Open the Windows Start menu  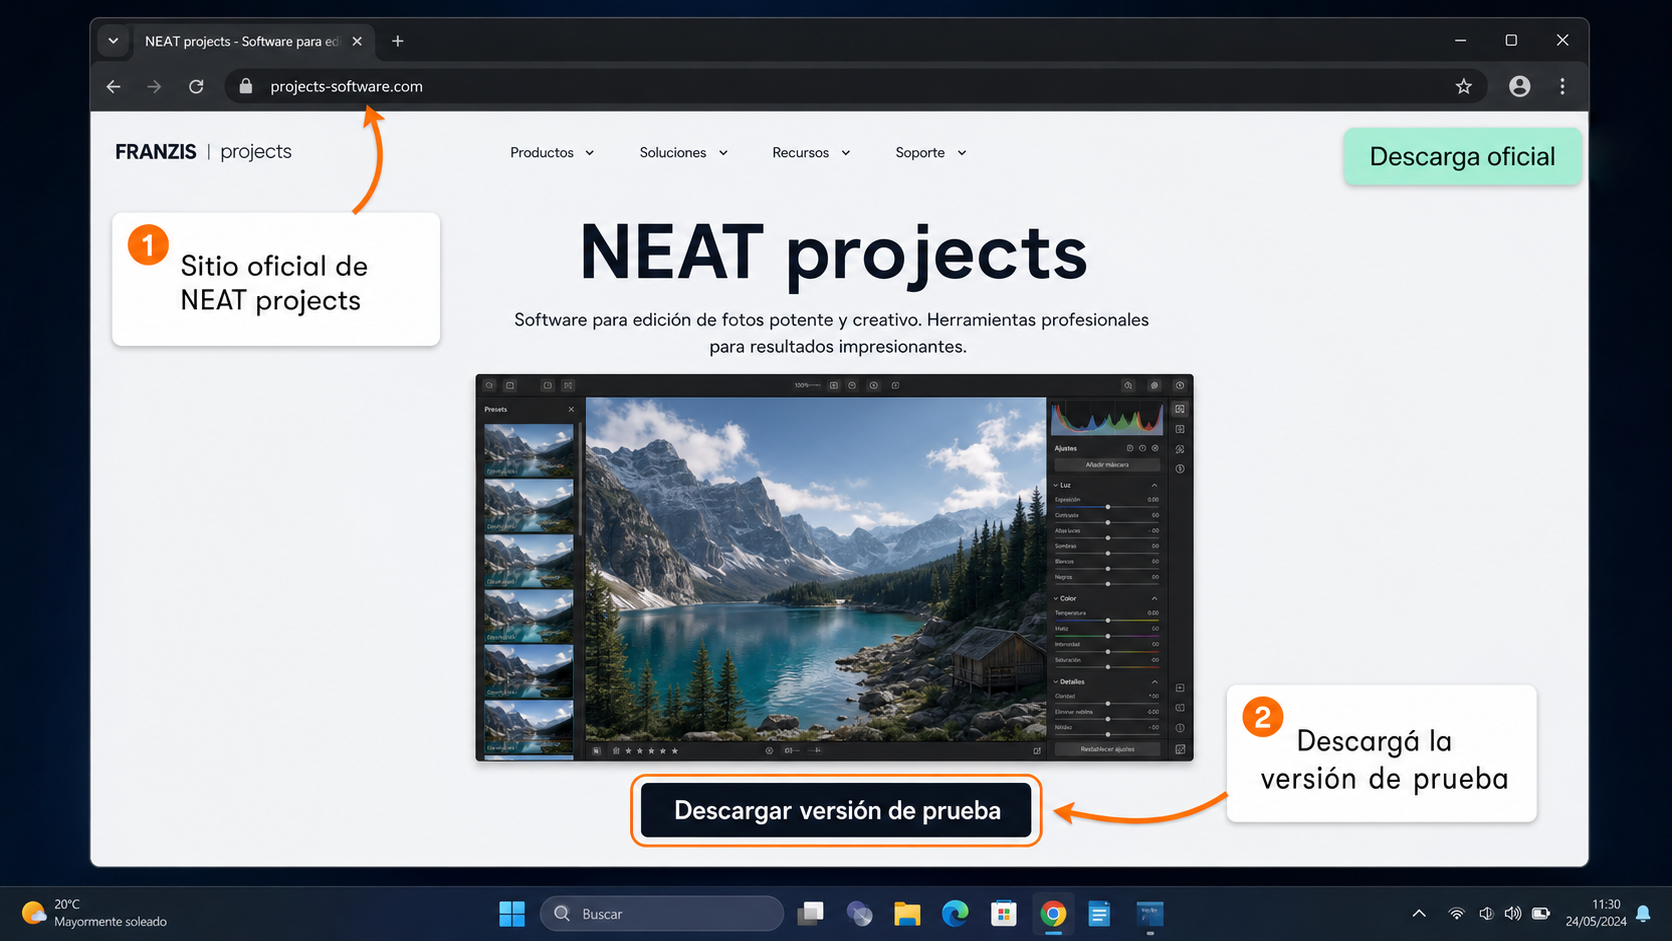click(512, 914)
